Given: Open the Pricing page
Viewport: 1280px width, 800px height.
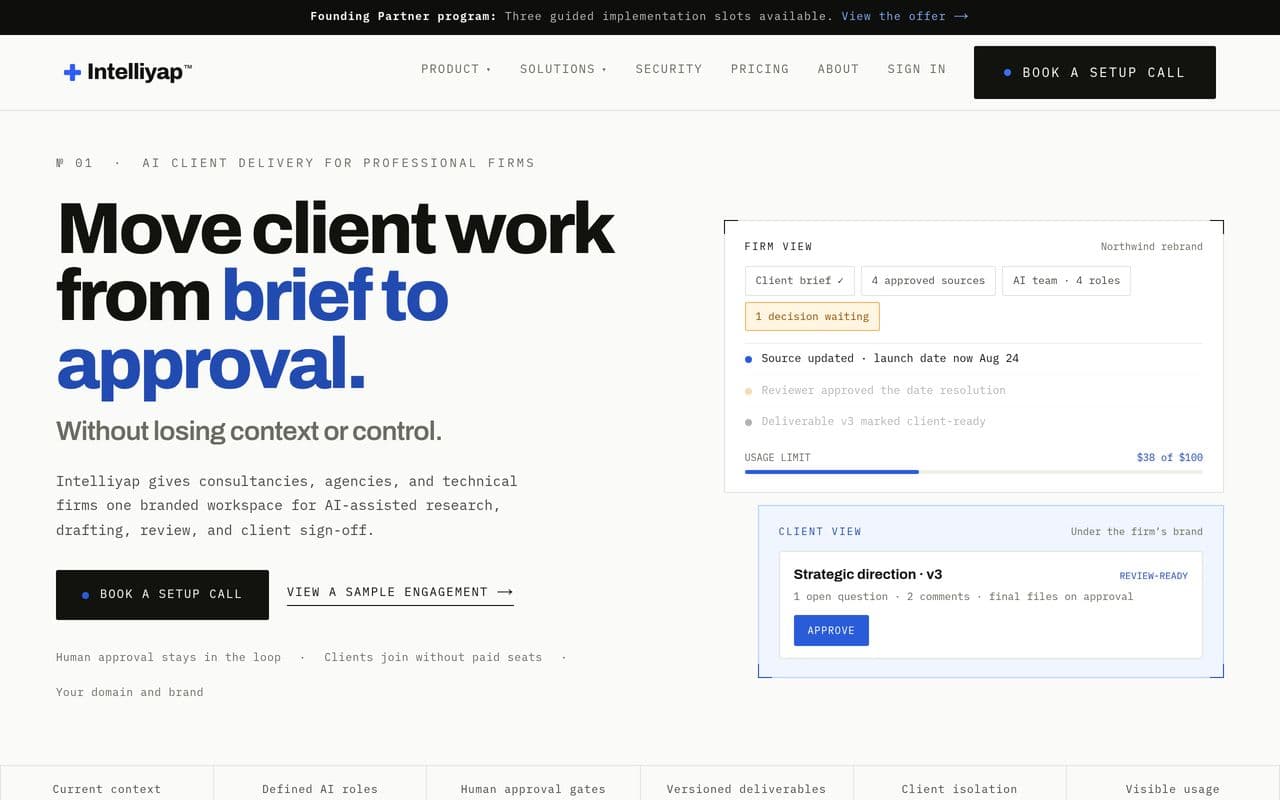Looking at the screenshot, I should (760, 69).
